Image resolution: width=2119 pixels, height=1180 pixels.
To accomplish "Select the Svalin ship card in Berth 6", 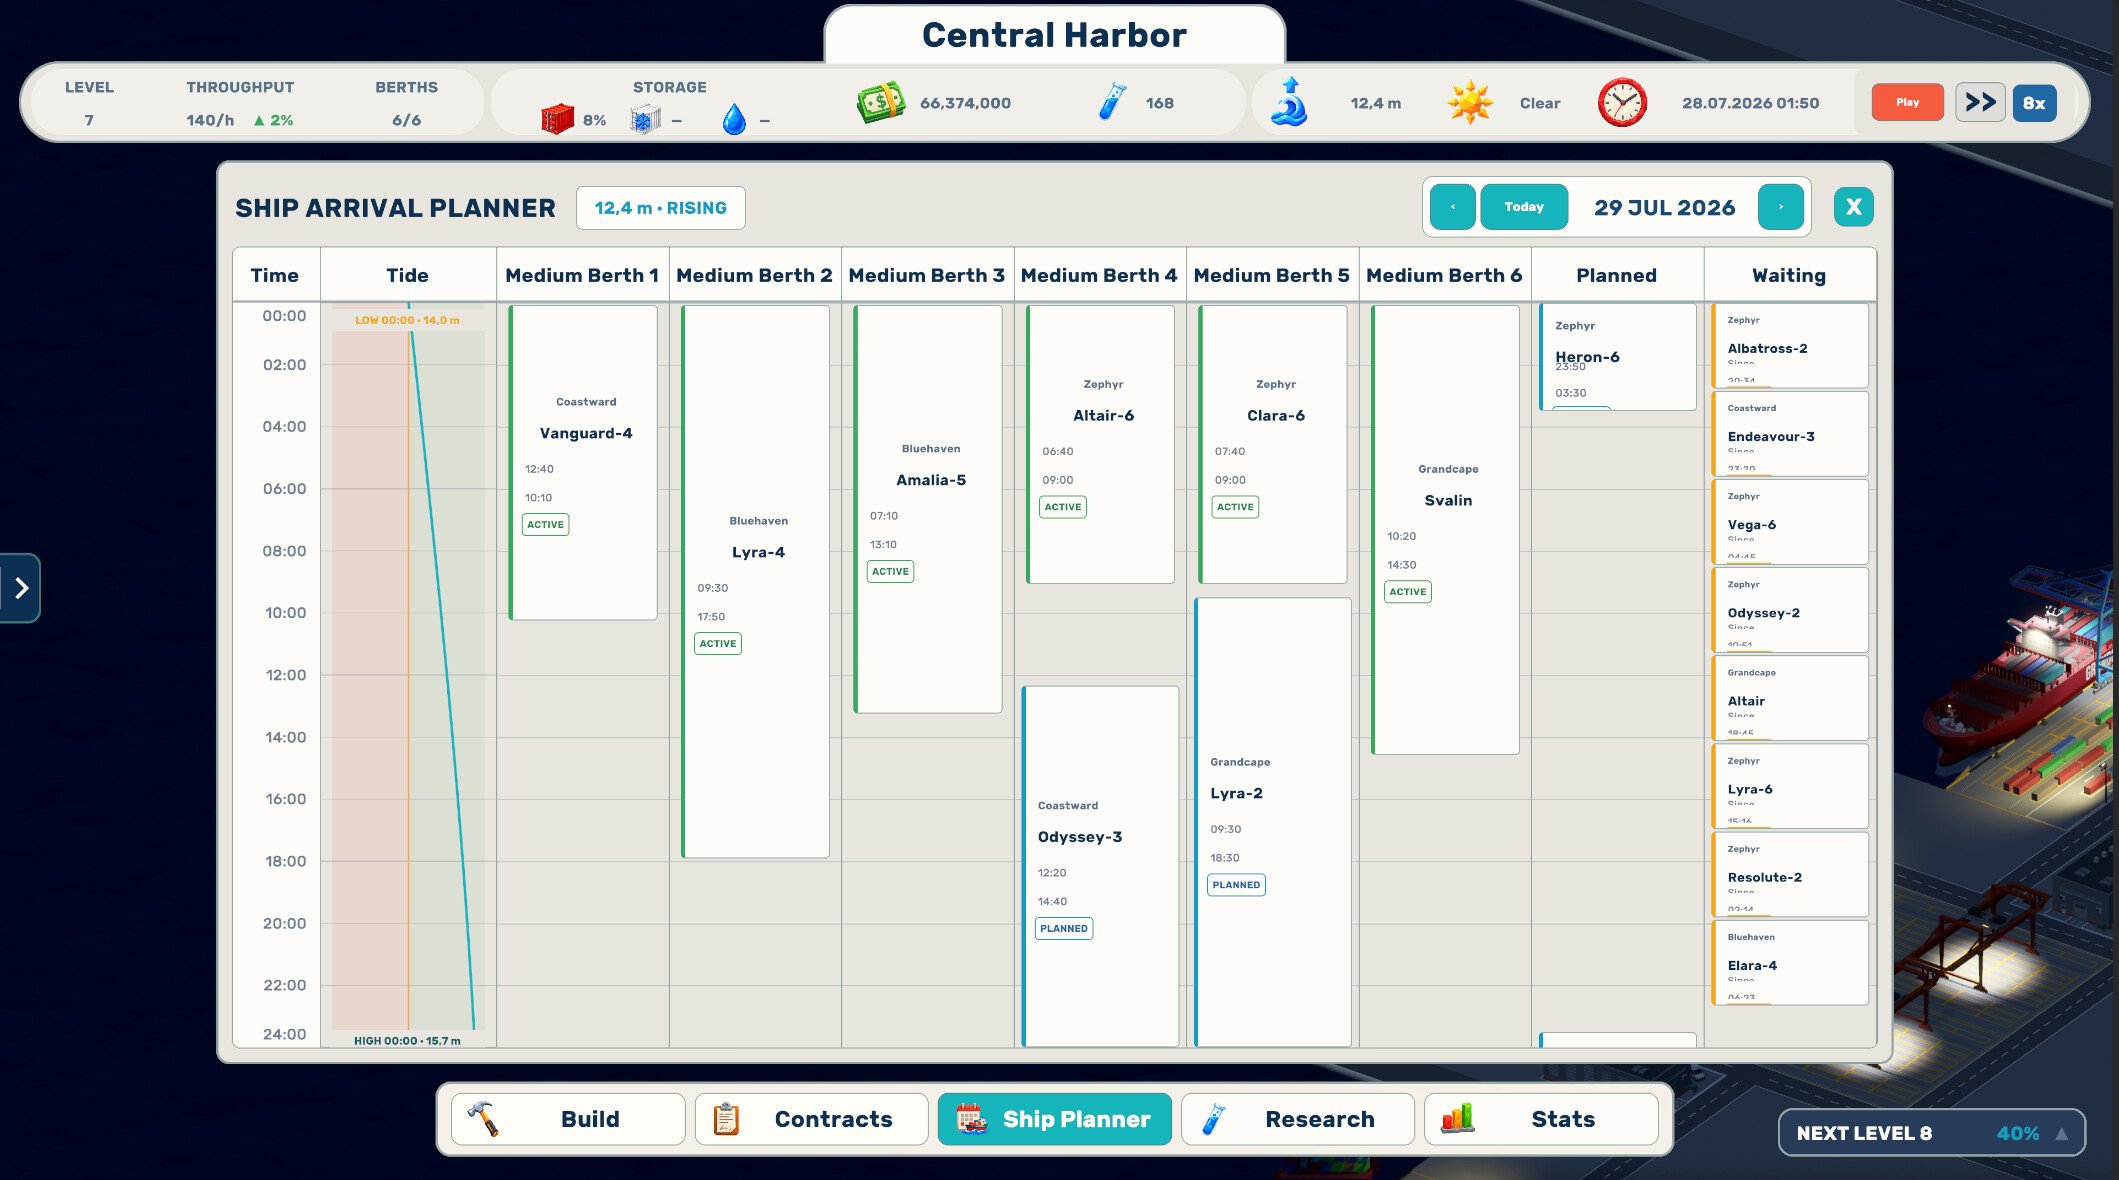I will (1445, 530).
